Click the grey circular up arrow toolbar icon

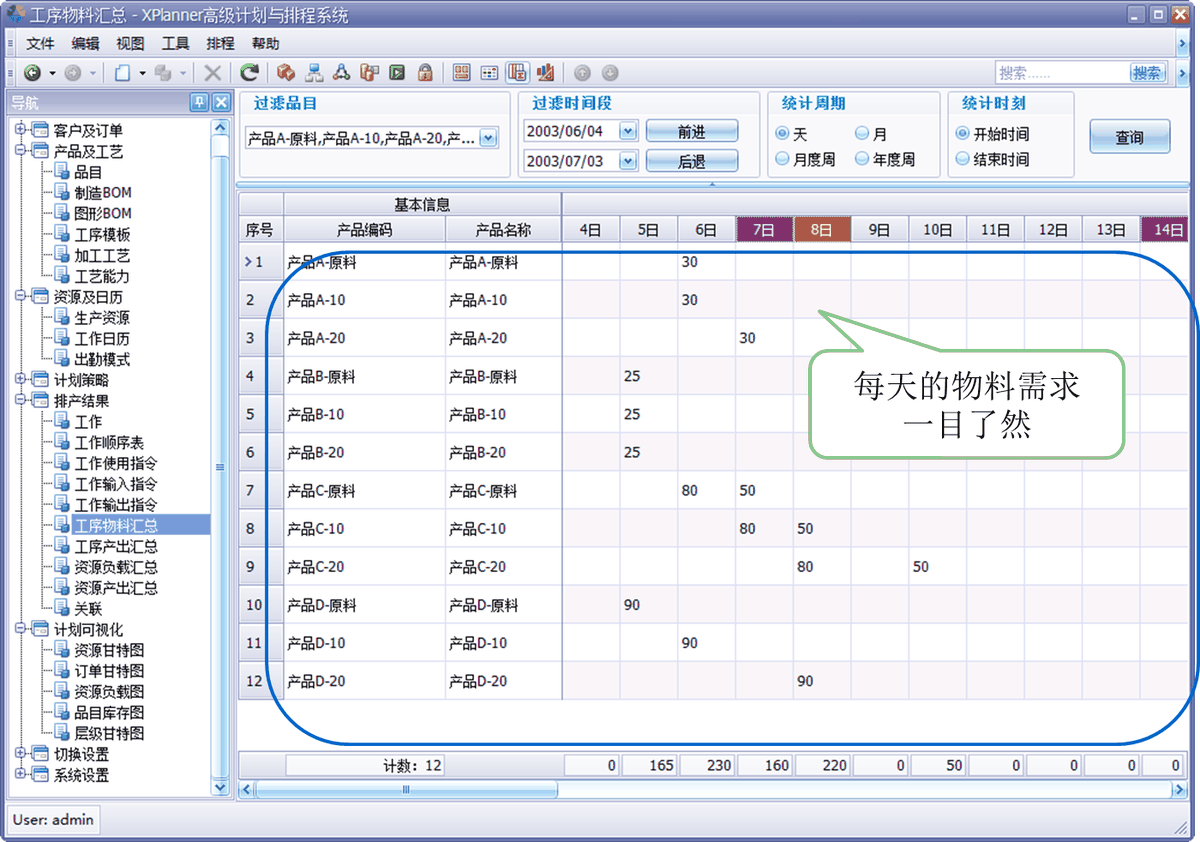click(582, 73)
